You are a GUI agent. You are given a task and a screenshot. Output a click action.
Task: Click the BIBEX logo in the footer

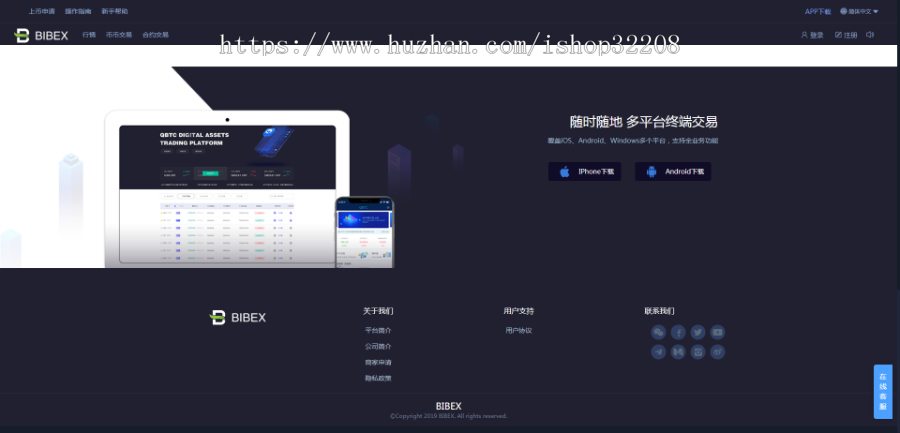pos(238,317)
